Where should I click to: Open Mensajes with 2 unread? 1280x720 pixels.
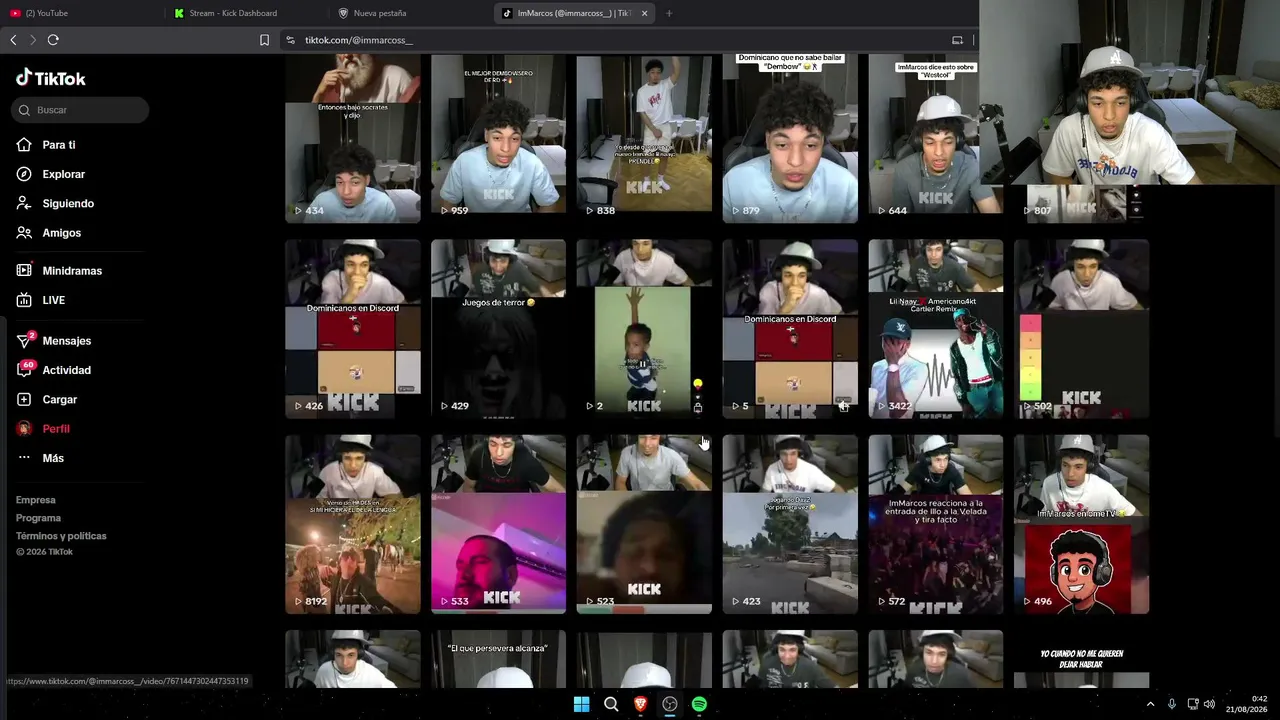click(x=54, y=341)
